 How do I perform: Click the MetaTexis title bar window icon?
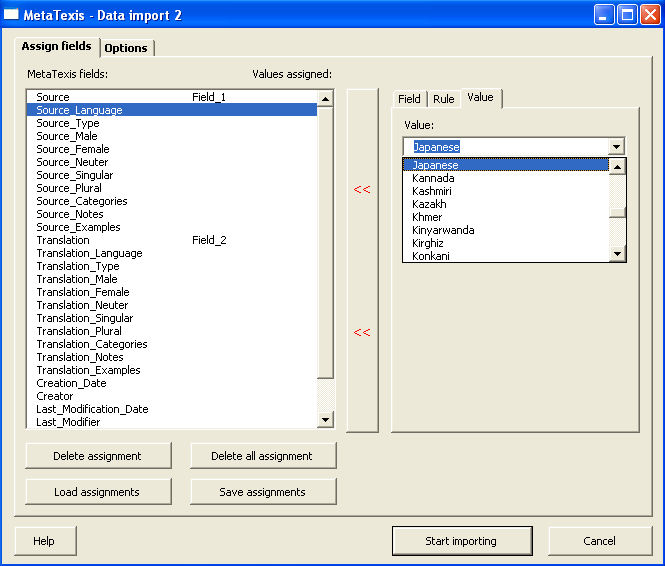pyautogui.click(x=11, y=14)
